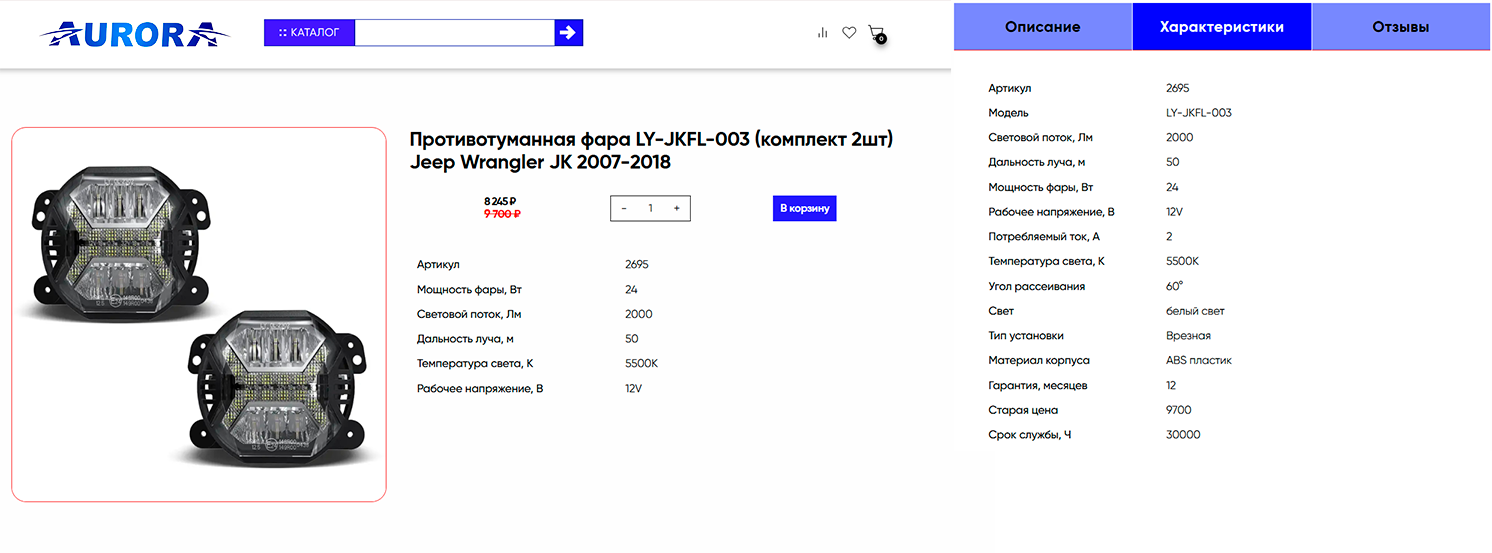Select Модель row label in characteristics
This screenshot has width=1492, height=553.
tap(1008, 113)
